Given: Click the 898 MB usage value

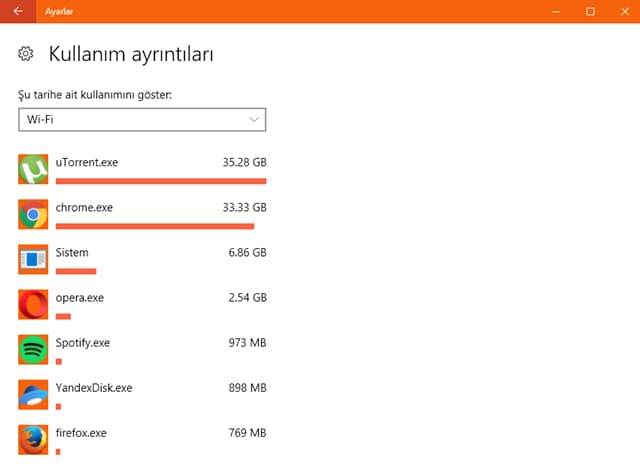Looking at the screenshot, I should click(247, 388).
